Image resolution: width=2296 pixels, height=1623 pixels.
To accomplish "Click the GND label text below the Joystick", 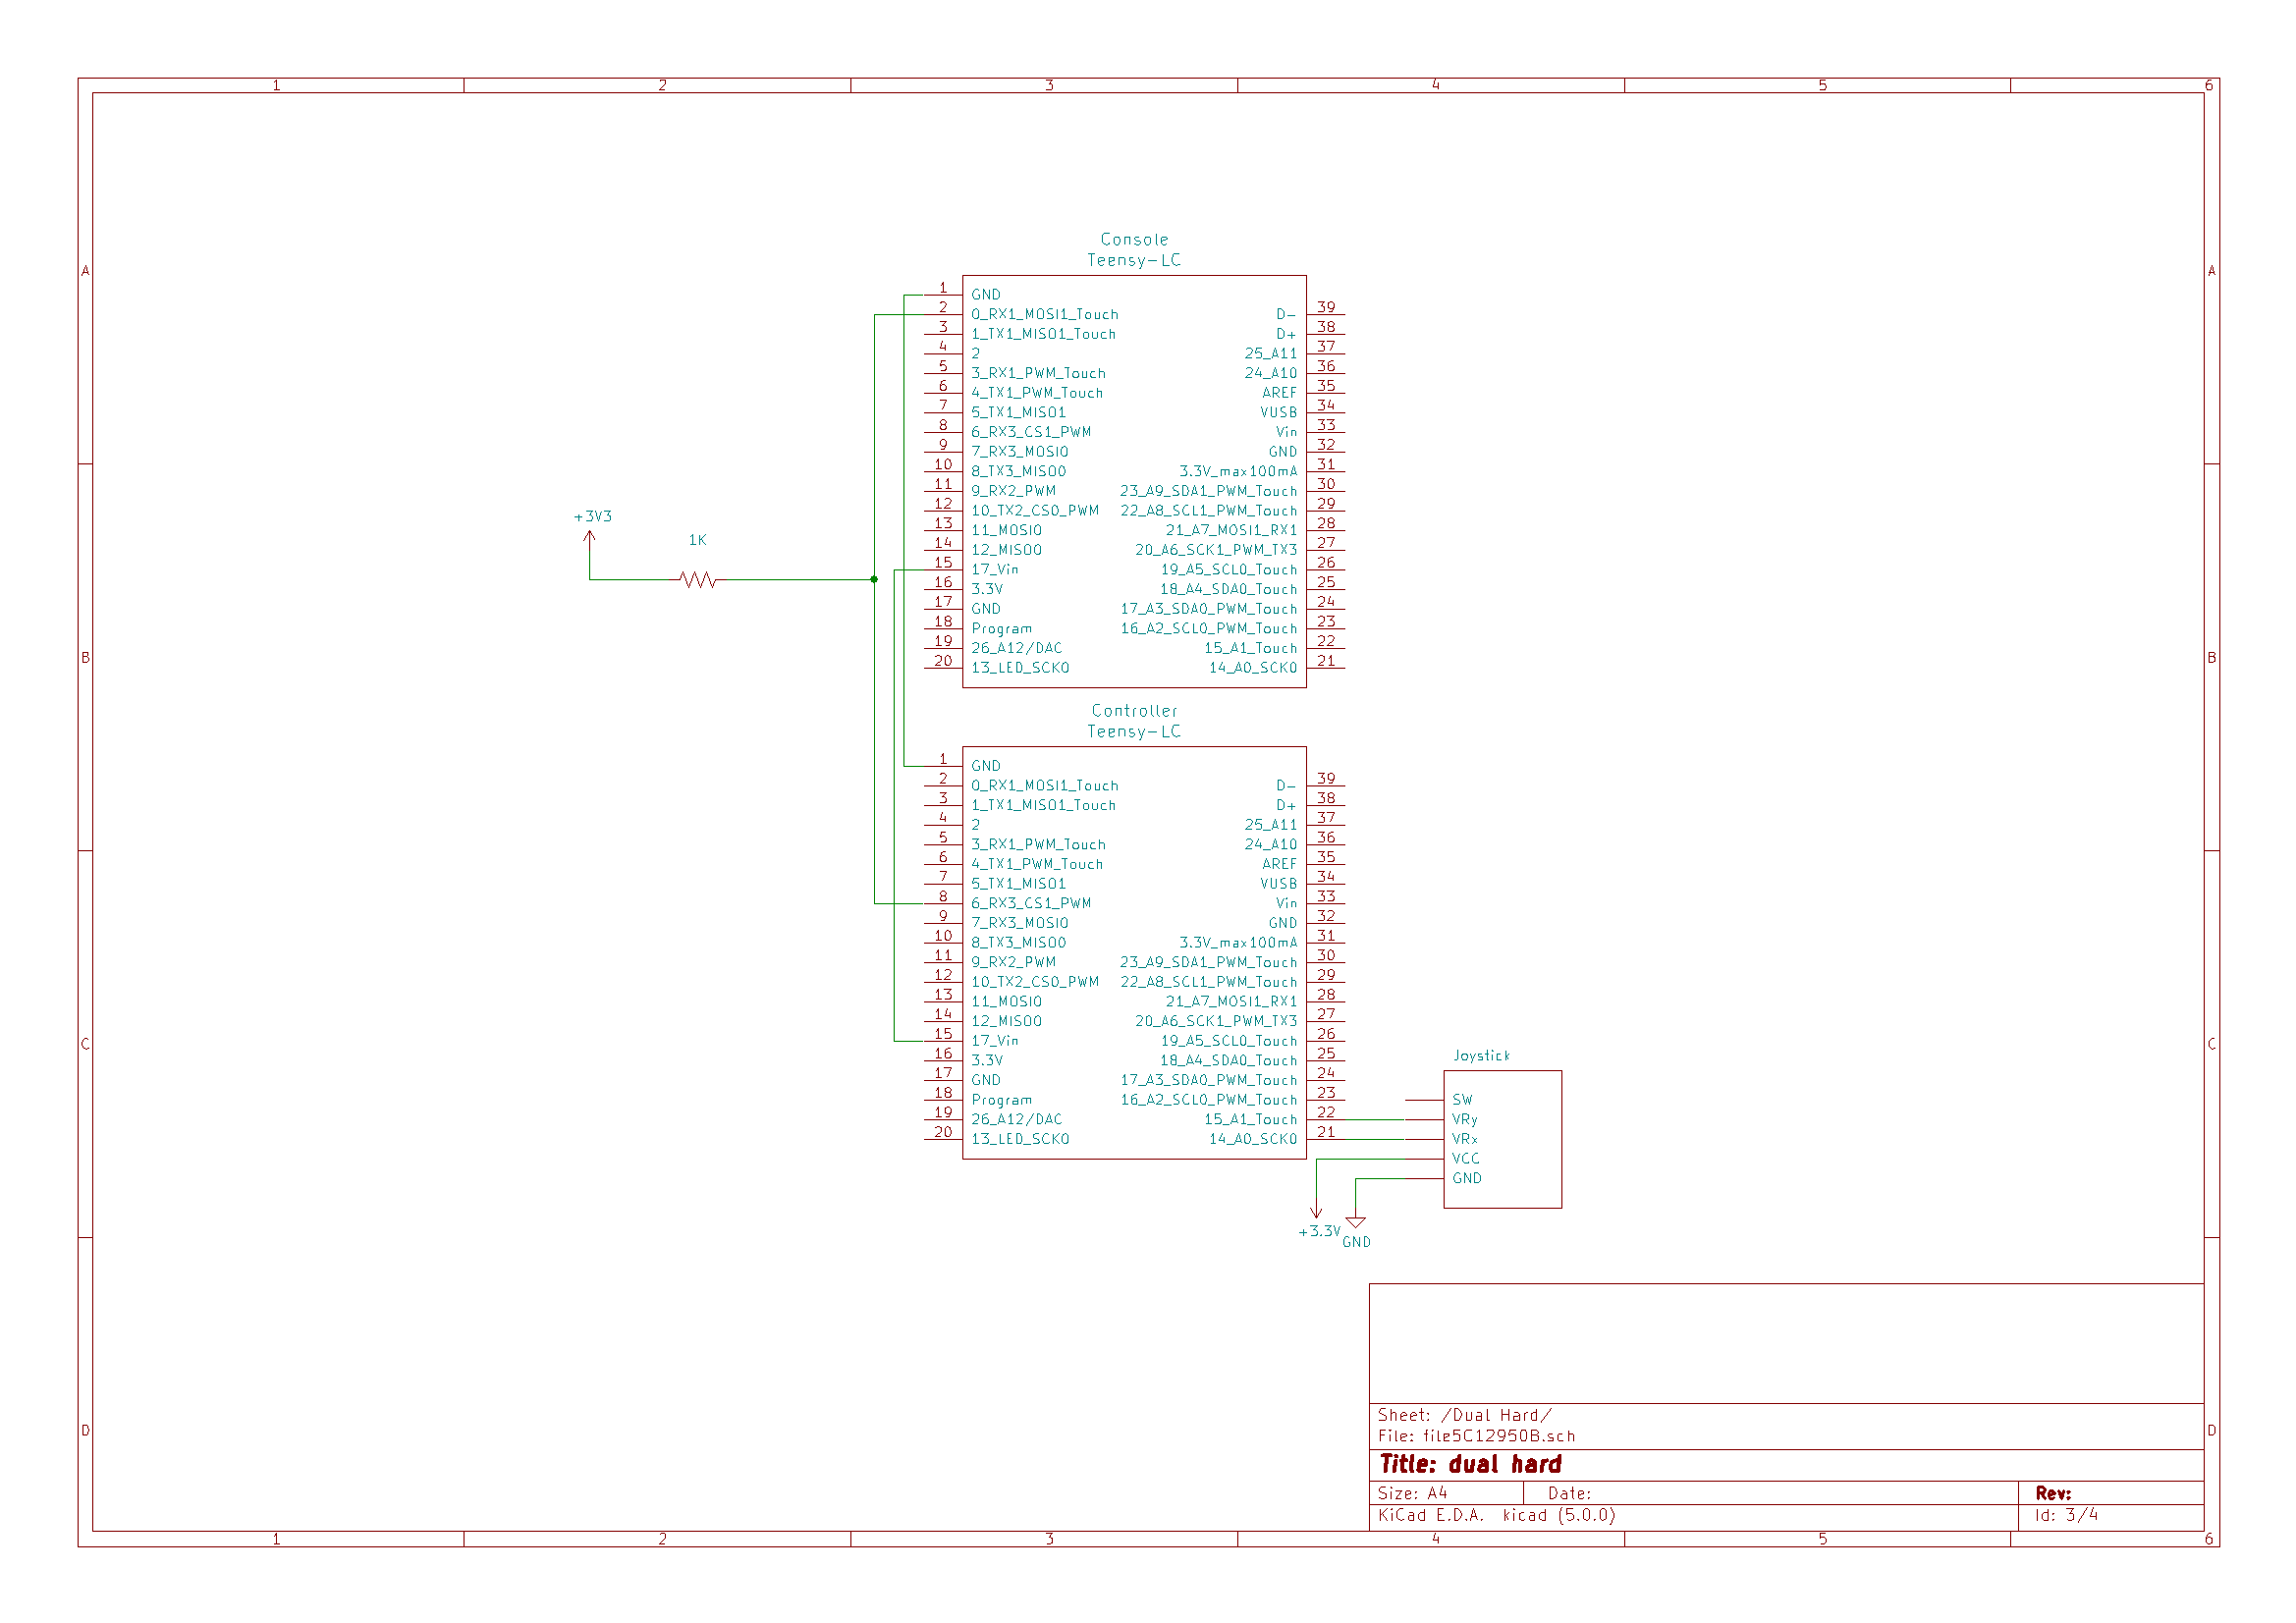I will 1356,1243.
